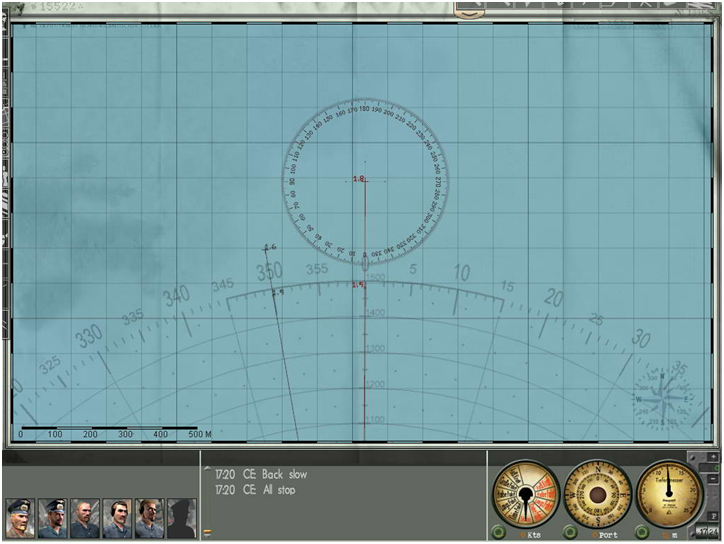Click the red 1.0 waypoint marker
The height and width of the screenshot is (544, 724).
tap(359, 179)
